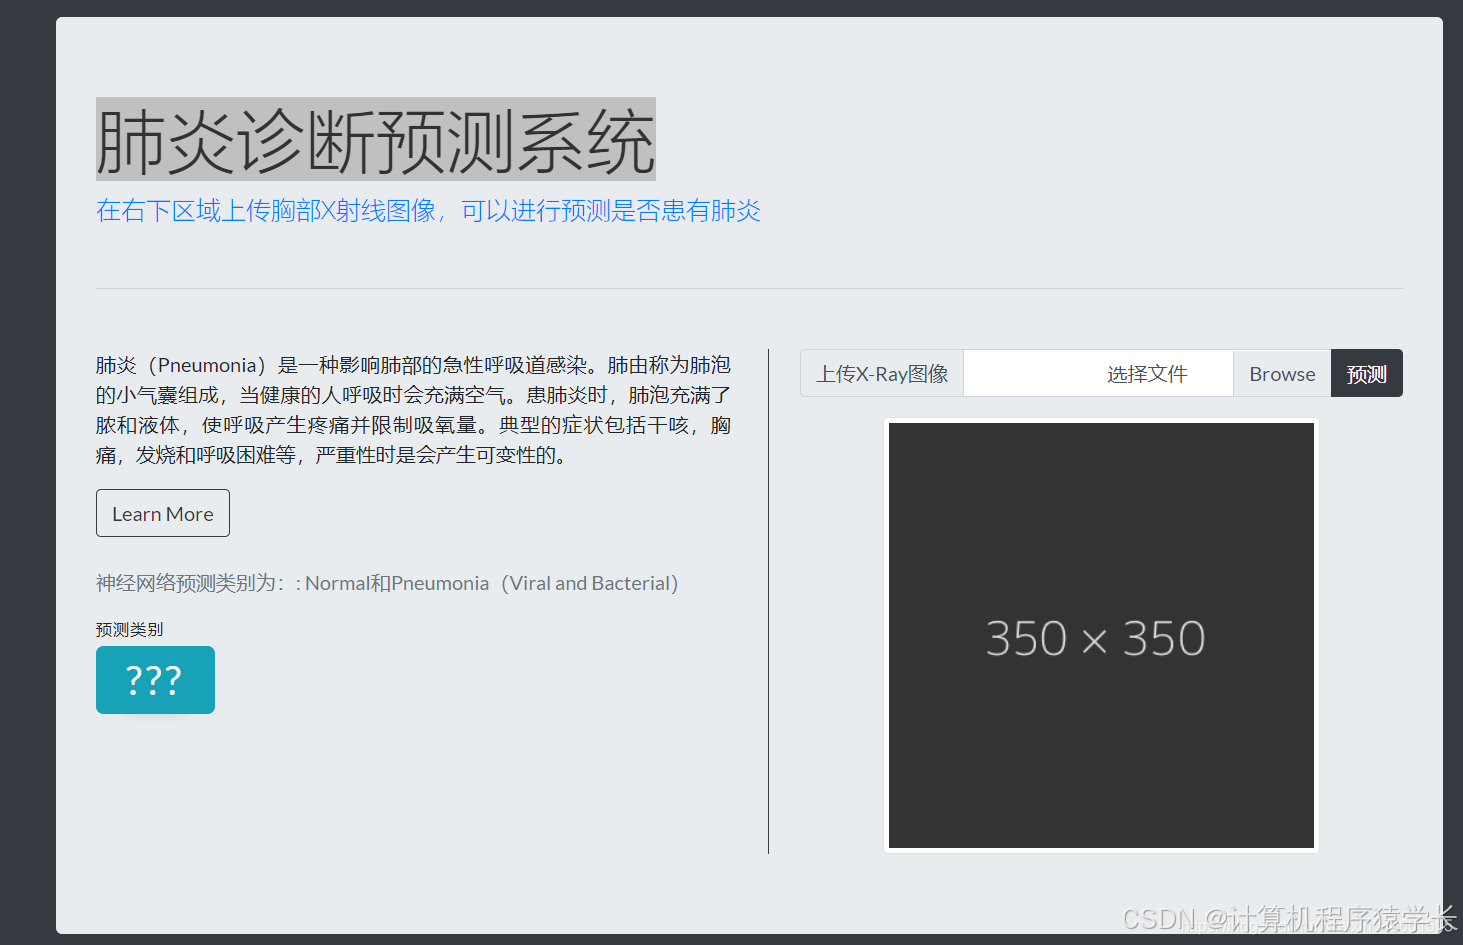Click the 350 × 350 image placeholder
Image resolution: width=1463 pixels, height=945 pixels.
[x=1100, y=636]
